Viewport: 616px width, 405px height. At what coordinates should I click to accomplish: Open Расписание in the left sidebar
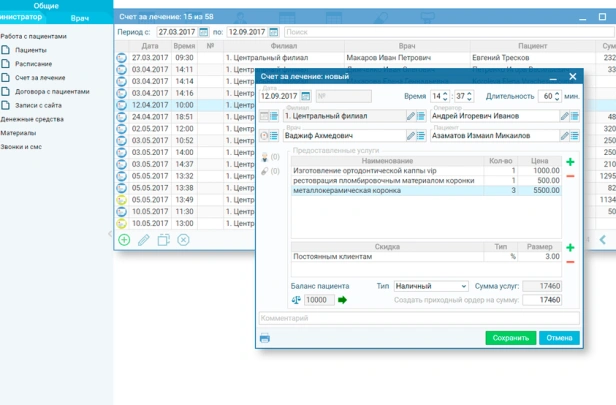[34, 63]
